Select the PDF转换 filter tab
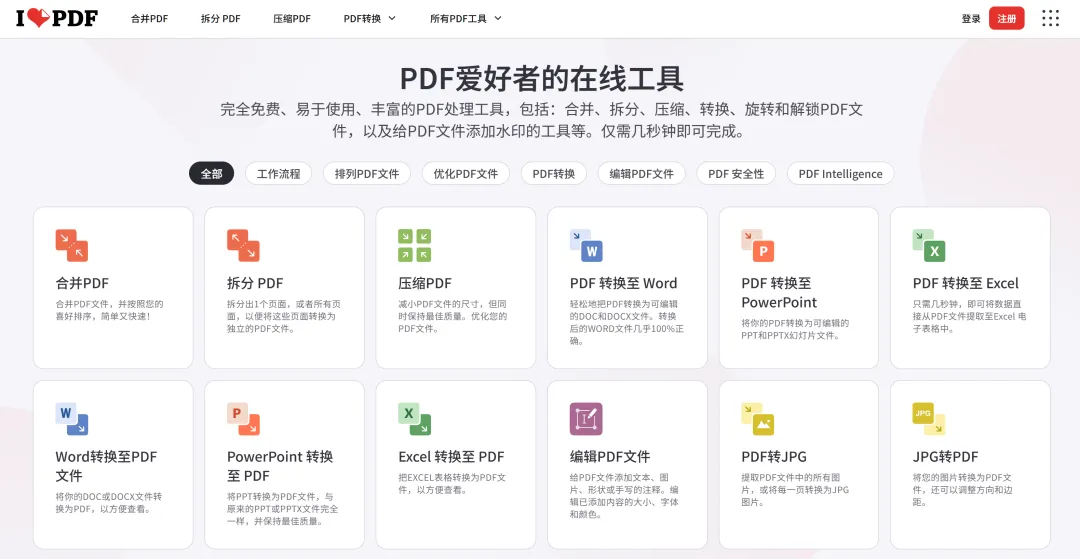This screenshot has width=1080, height=559. pyautogui.click(x=554, y=173)
